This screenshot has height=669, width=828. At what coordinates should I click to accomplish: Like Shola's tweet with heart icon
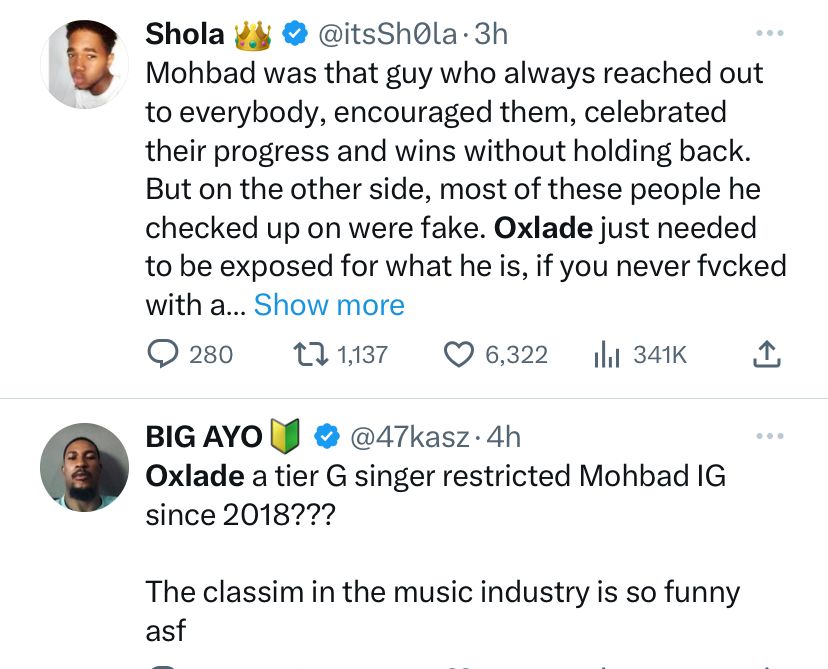(458, 354)
